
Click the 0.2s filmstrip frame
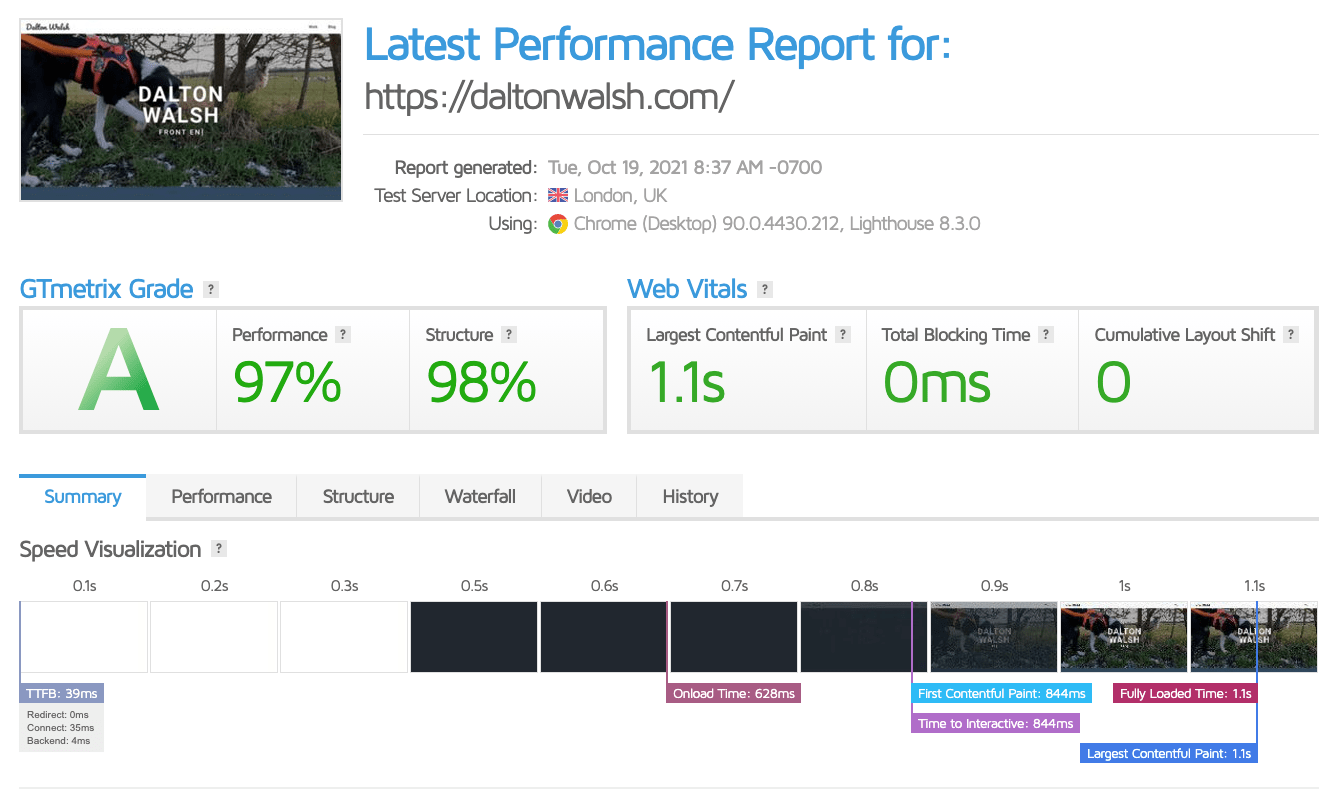[214, 637]
